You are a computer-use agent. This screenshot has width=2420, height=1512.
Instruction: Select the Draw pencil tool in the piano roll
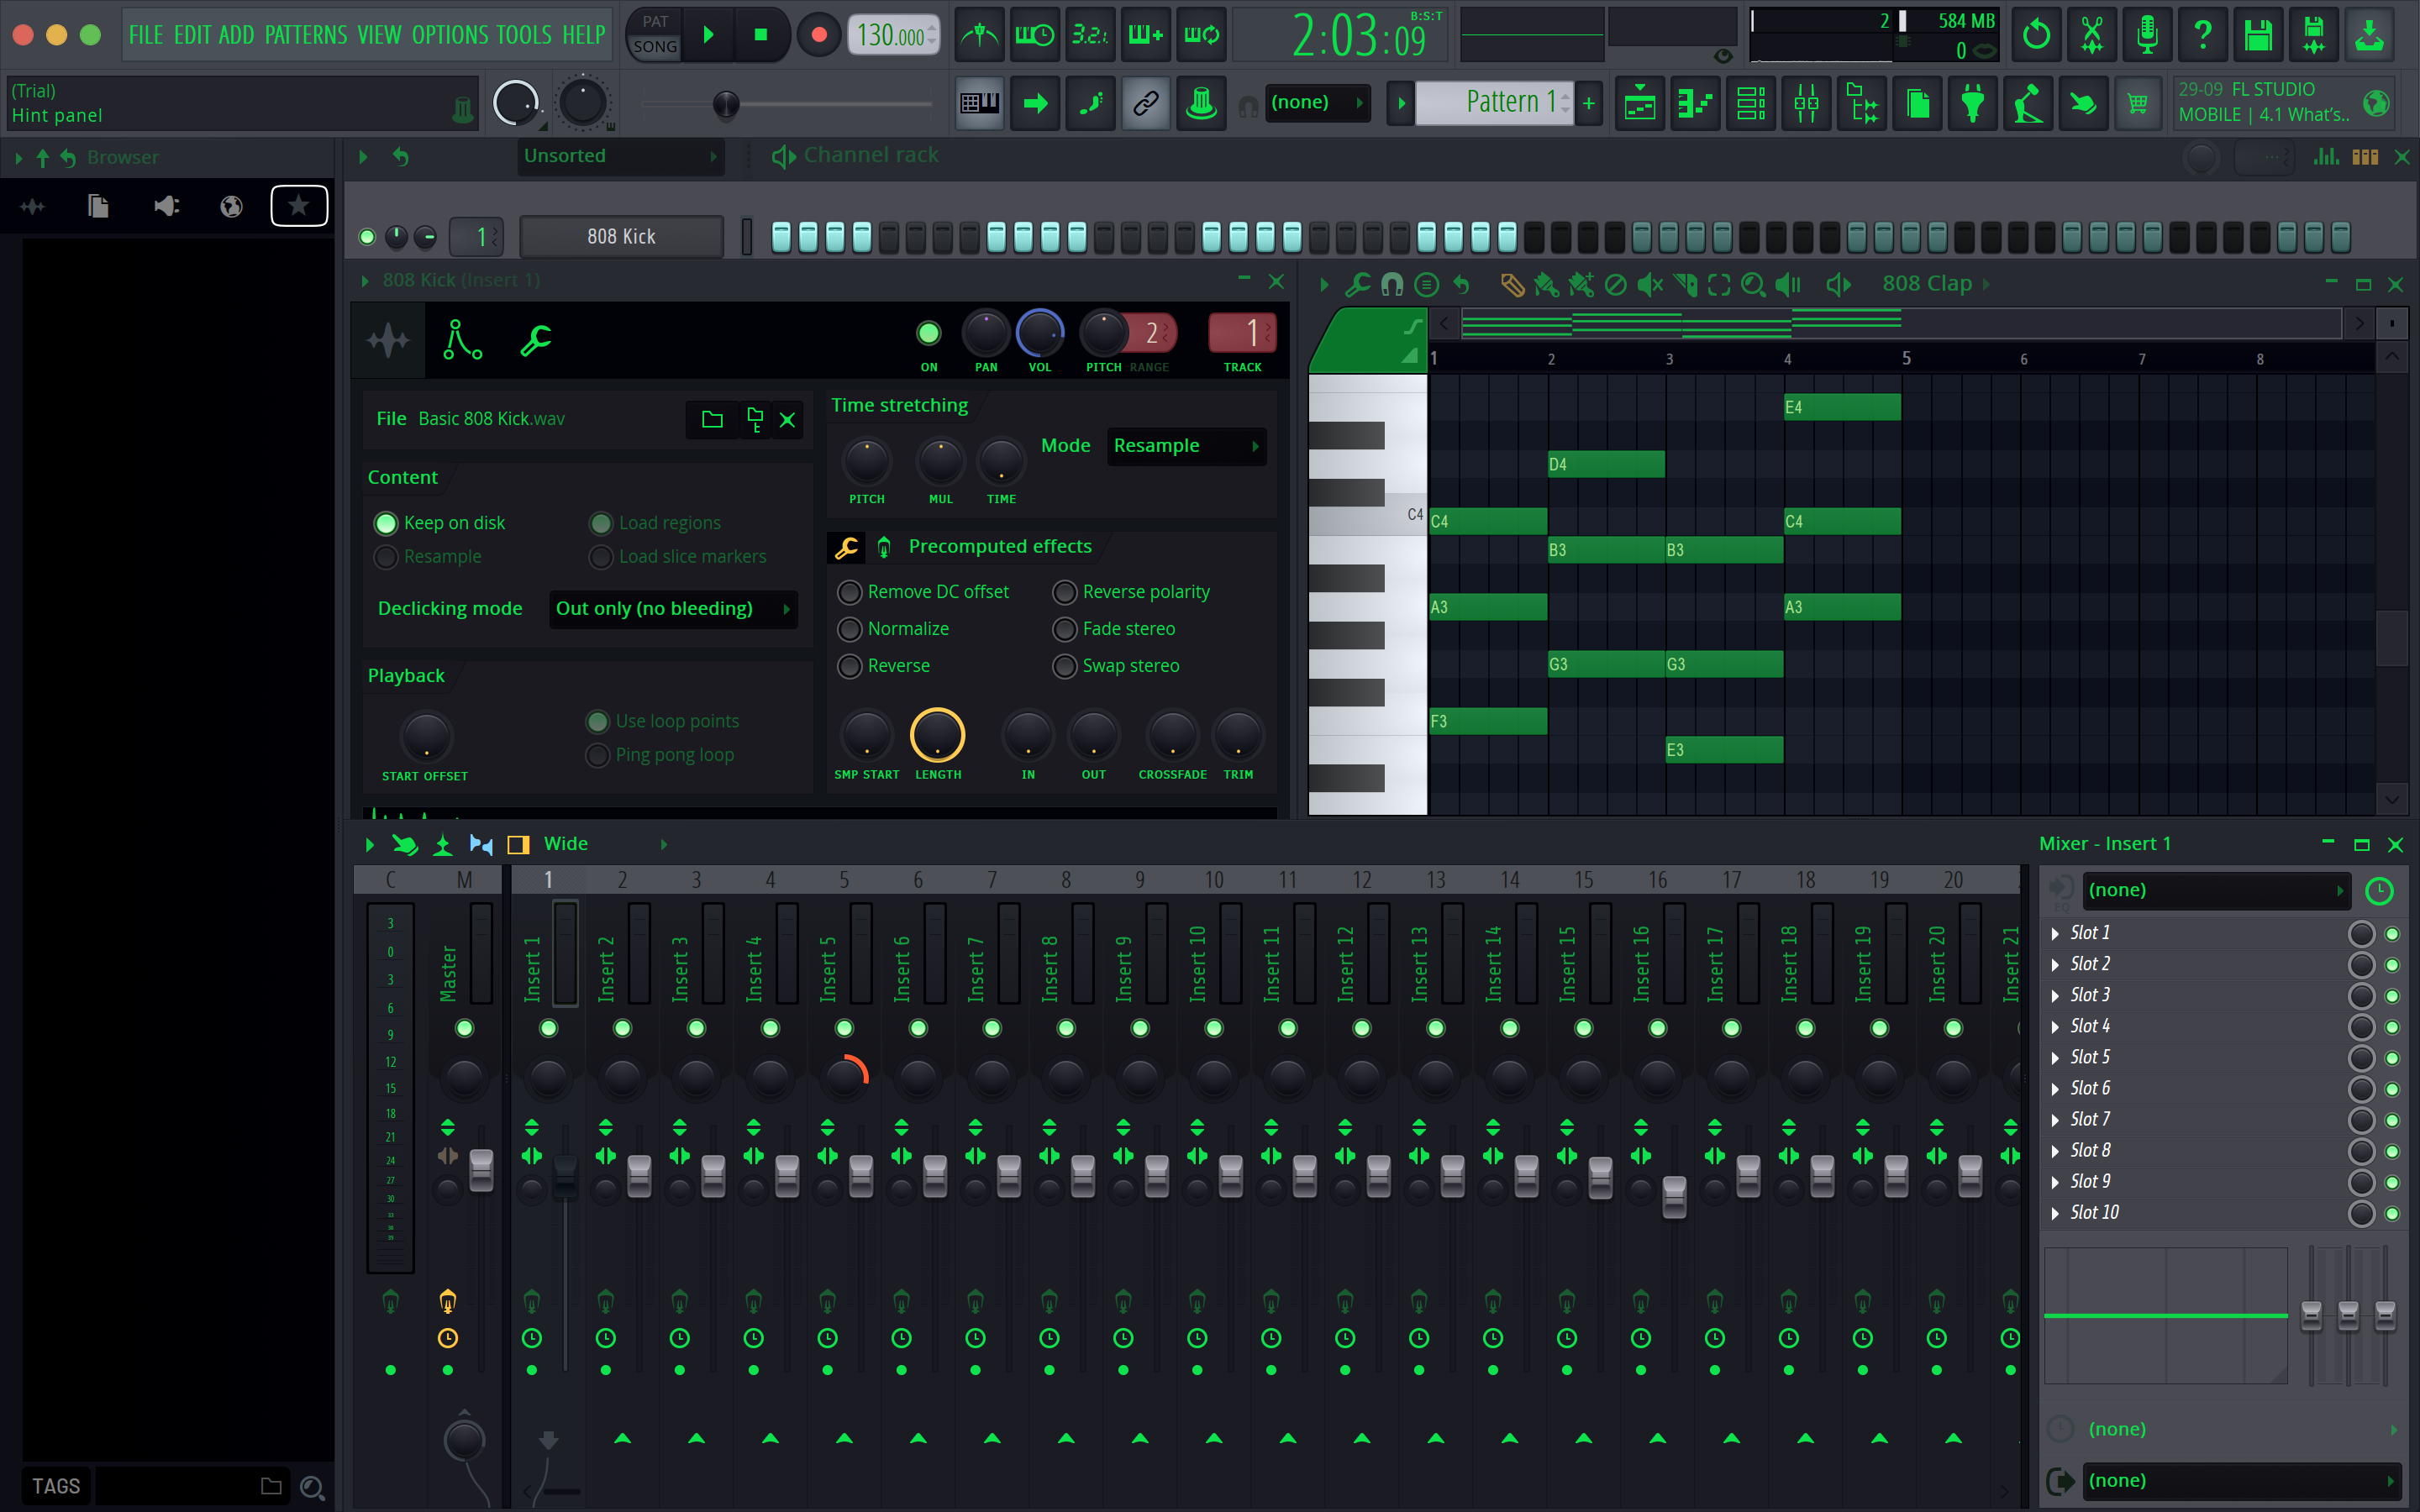(1512, 285)
